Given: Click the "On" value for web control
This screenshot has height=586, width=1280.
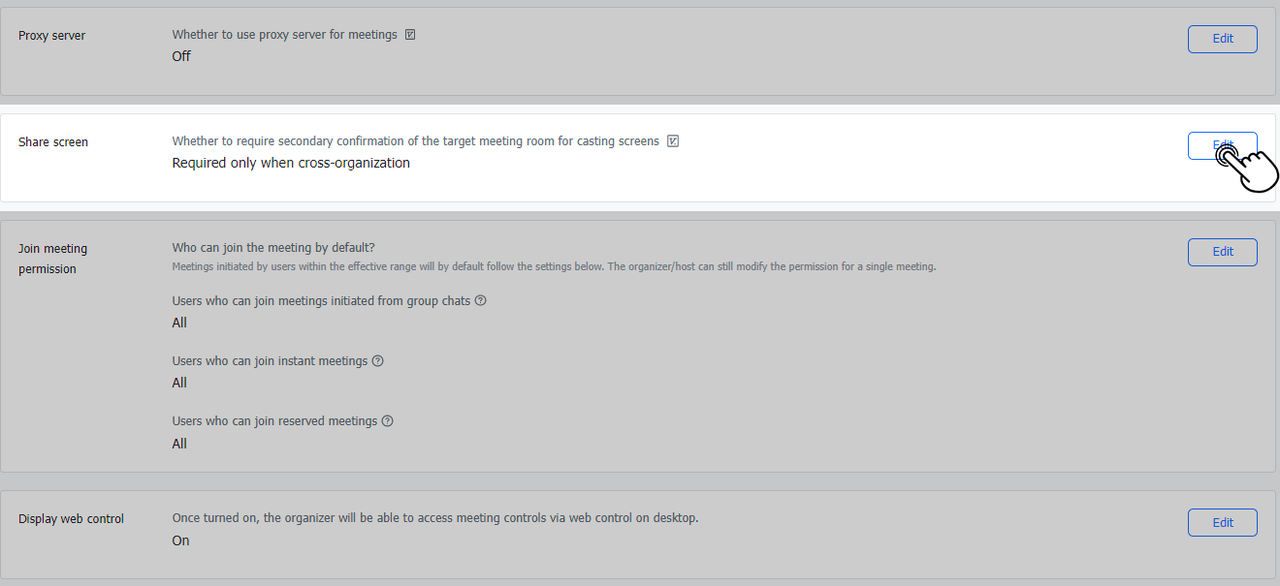Looking at the screenshot, I should point(180,541).
